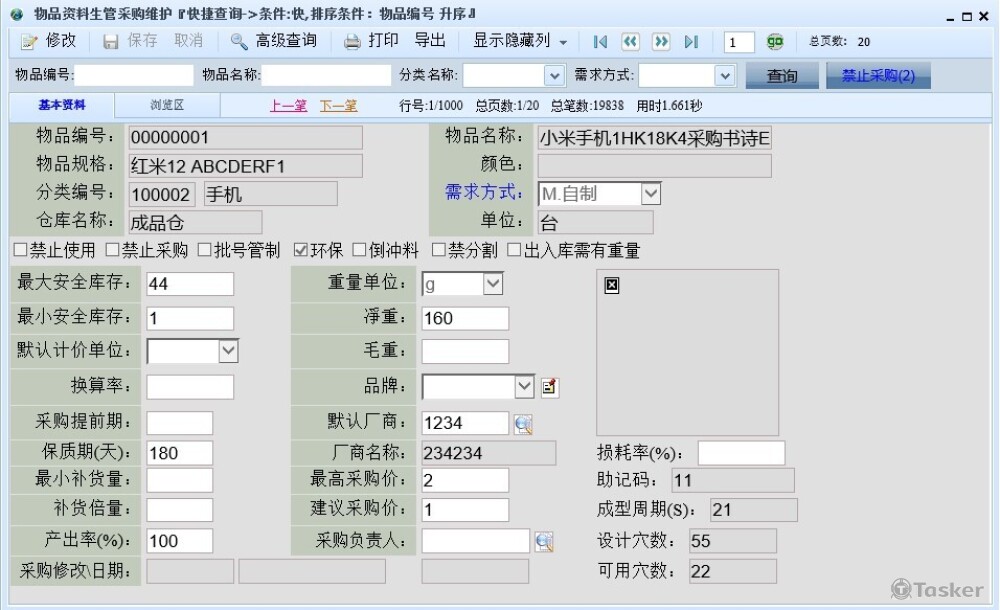Viewport: 1000px width, 610px height.
Task: Open lookup icon beside 采购负责人 field
Action: pos(544,542)
